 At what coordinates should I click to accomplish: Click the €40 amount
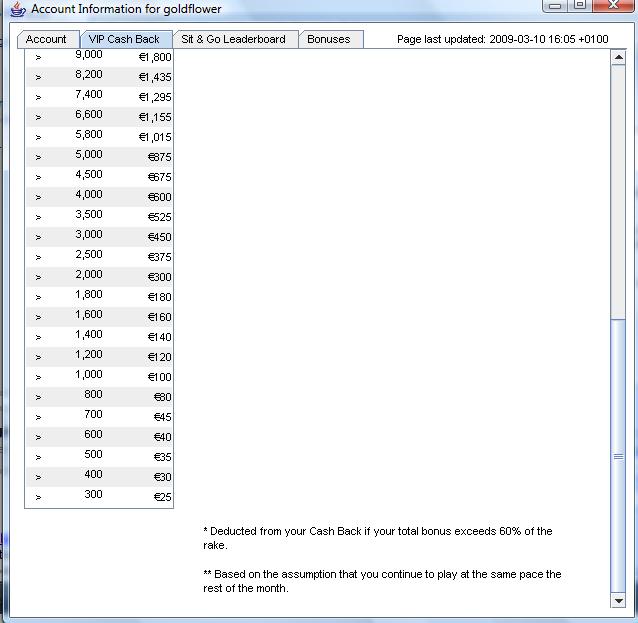point(162,437)
